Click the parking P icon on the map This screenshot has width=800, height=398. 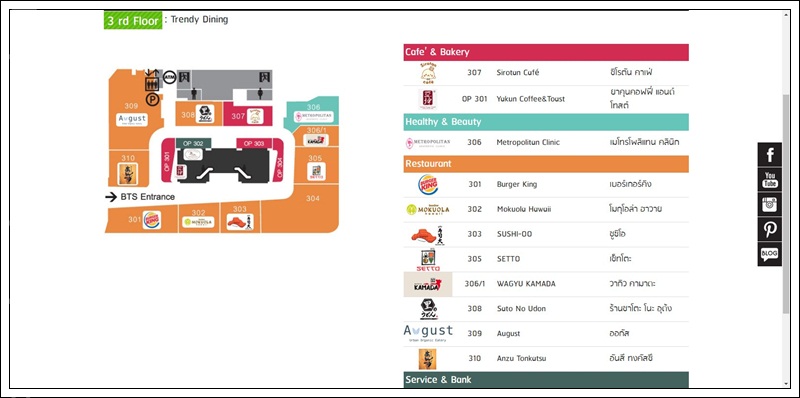point(153,99)
